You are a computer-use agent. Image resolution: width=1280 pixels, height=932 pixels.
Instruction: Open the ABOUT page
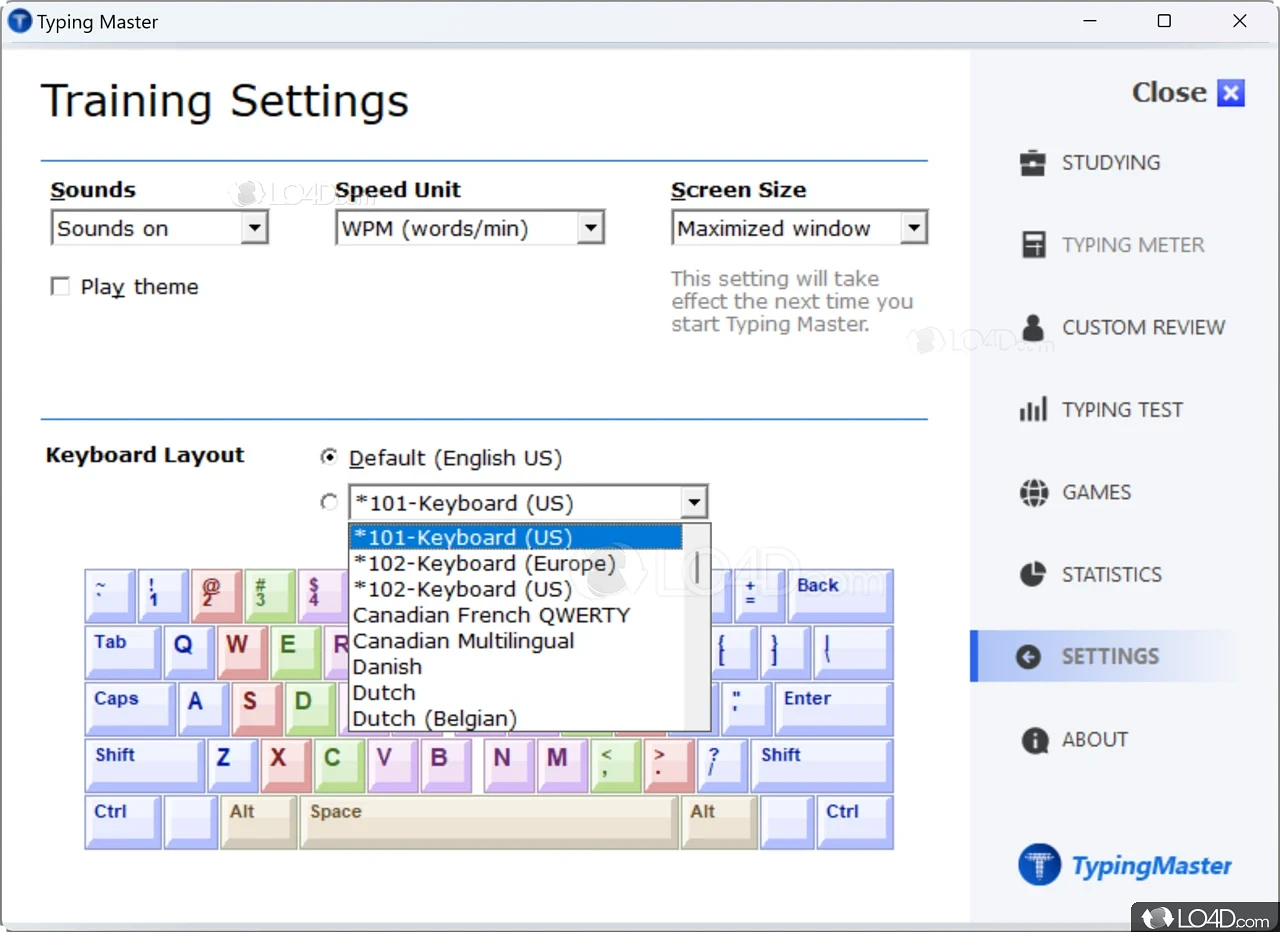click(1095, 739)
